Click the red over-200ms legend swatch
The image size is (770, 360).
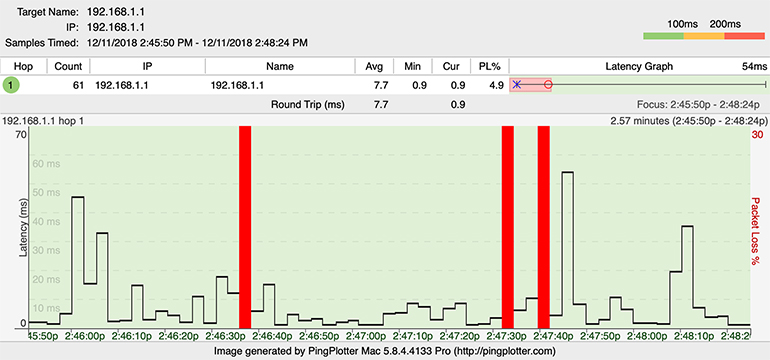coord(745,36)
